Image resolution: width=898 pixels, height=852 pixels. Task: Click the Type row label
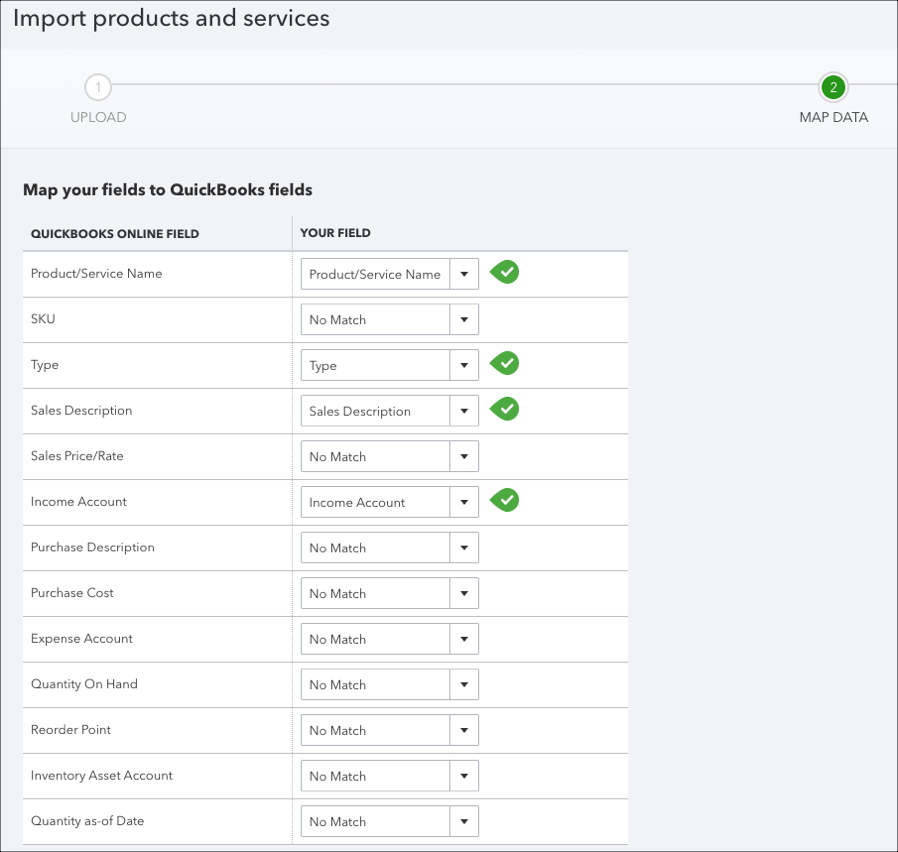coord(45,365)
